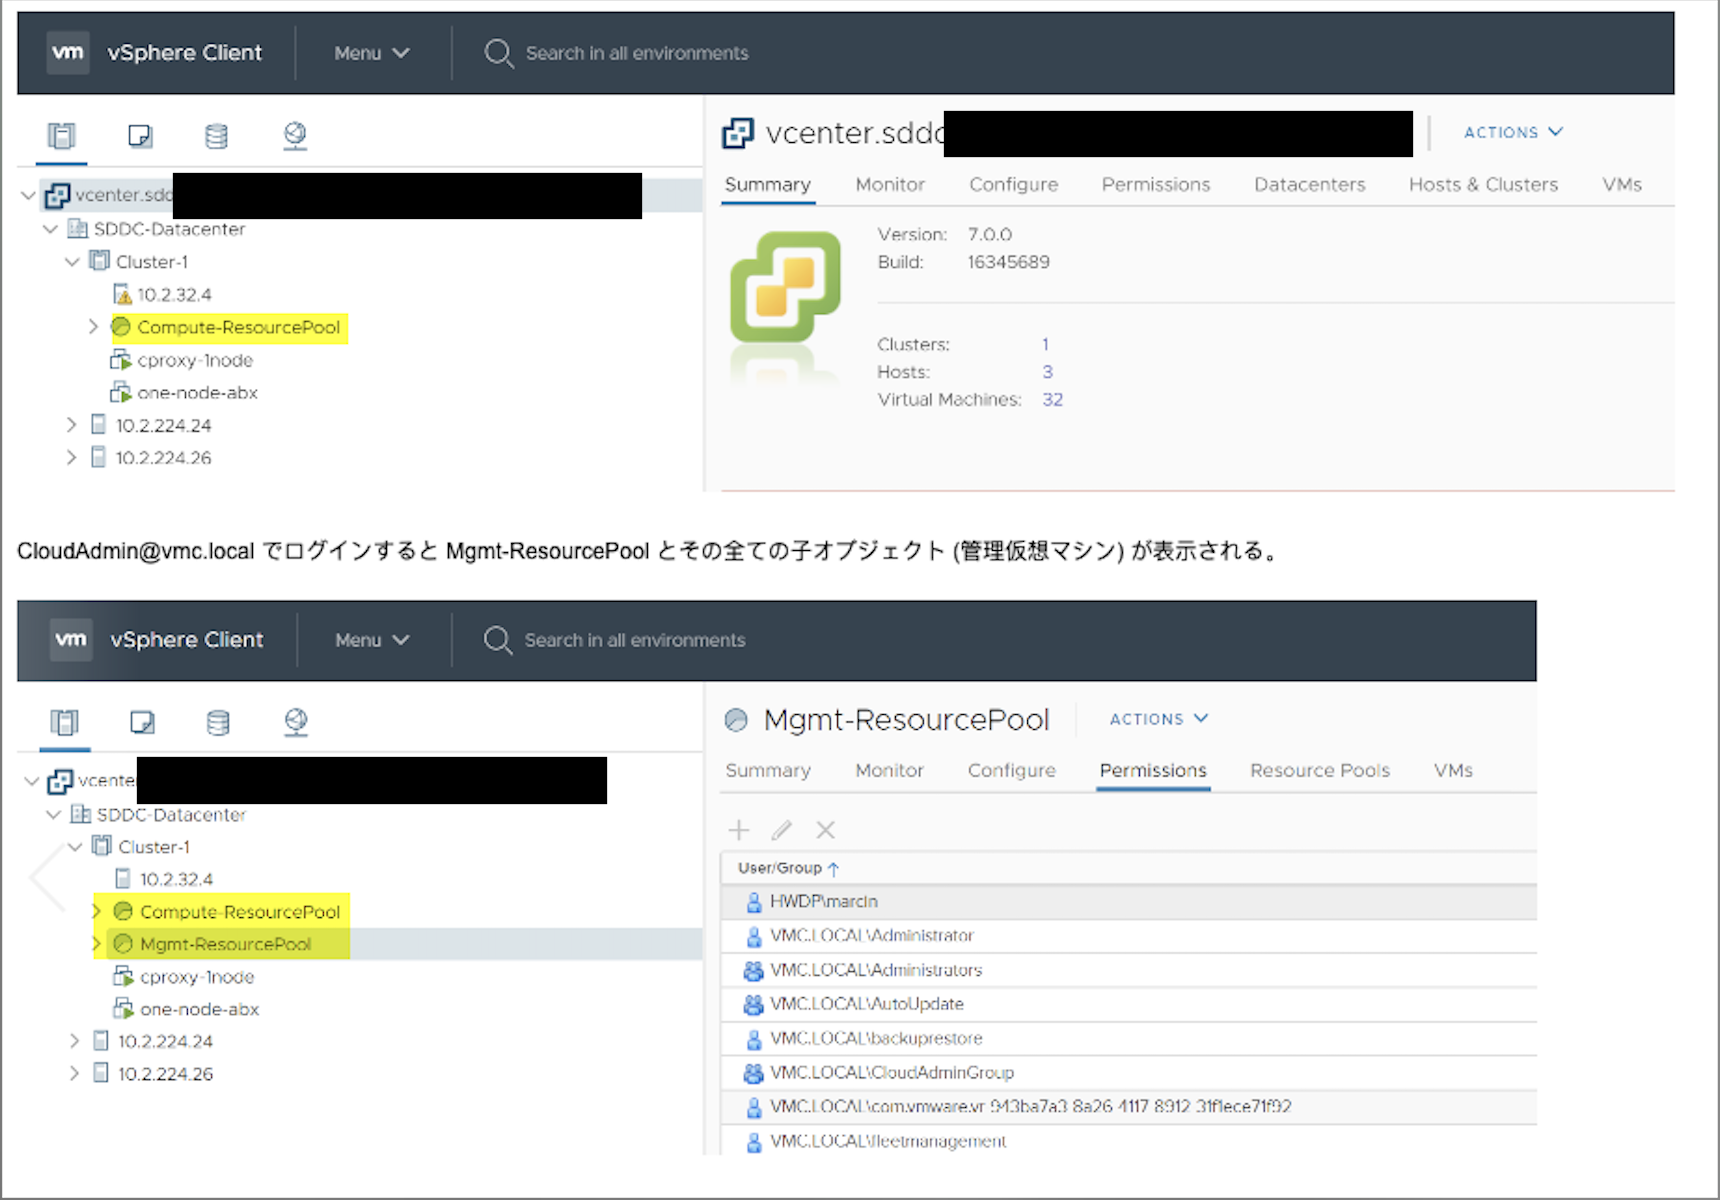Select Mgmt-ResourcePool in inventory tree
1720x1200 pixels.
pos(225,944)
